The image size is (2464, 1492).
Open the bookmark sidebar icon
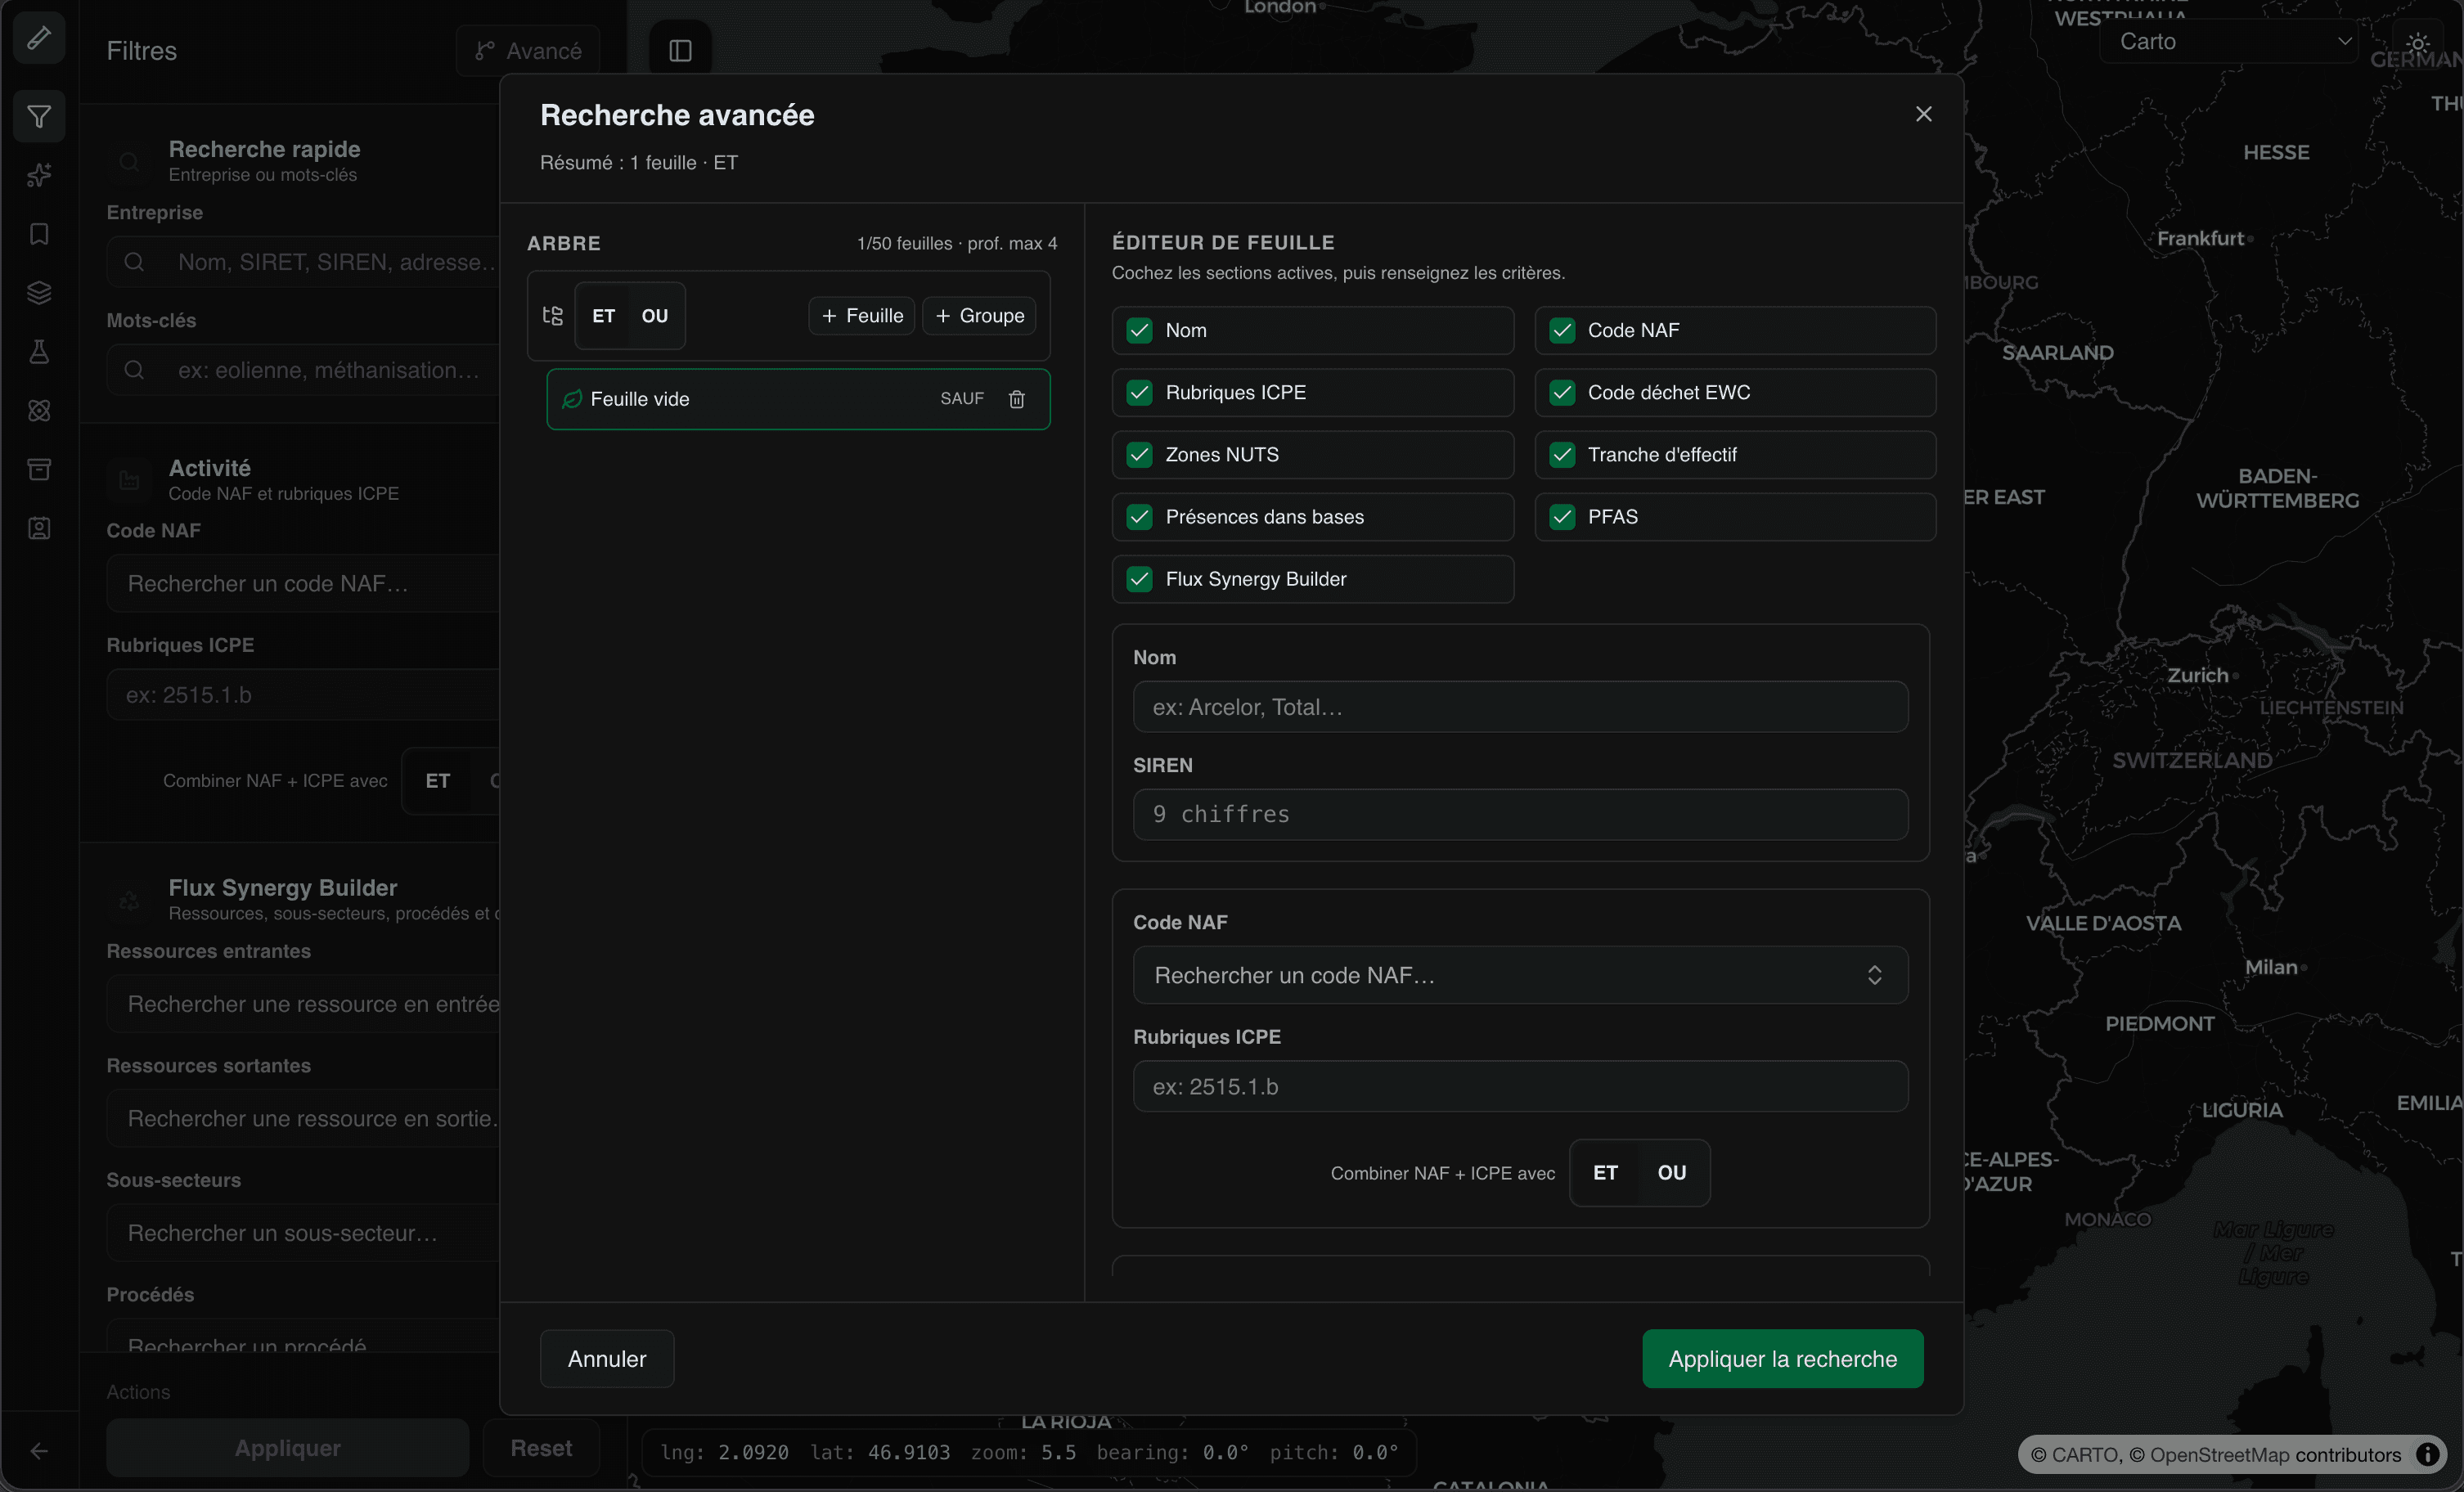point(39,234)
